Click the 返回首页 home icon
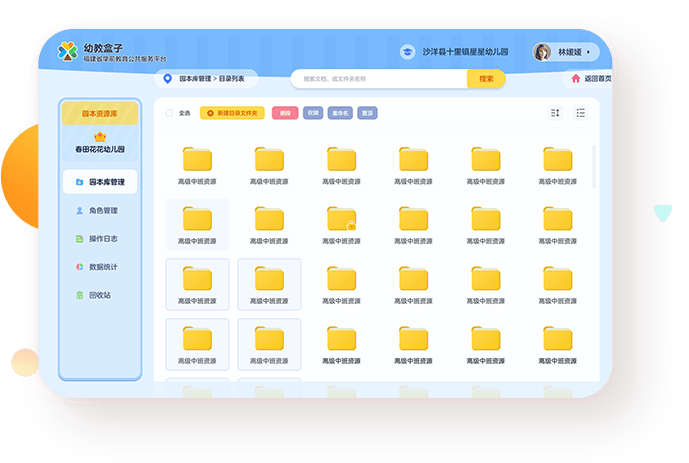The height and width of the screenshot is (463, 689). tap(575, 79)
